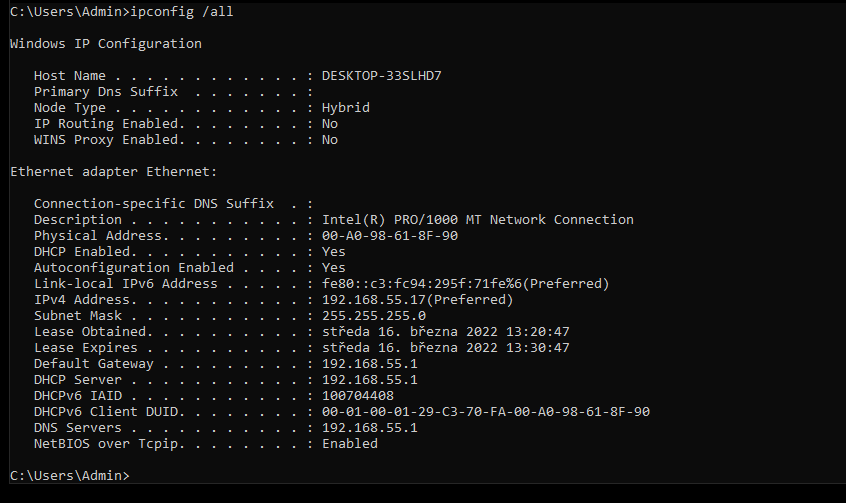
Task: Click the subnet mask 255.255.255.0
Action: [x=373, y=315]
